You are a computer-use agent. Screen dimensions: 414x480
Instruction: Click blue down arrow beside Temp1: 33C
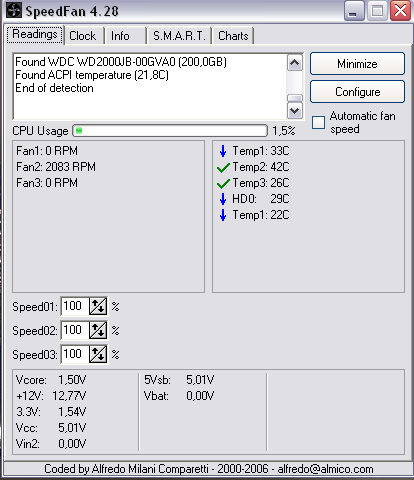(223, 151)
